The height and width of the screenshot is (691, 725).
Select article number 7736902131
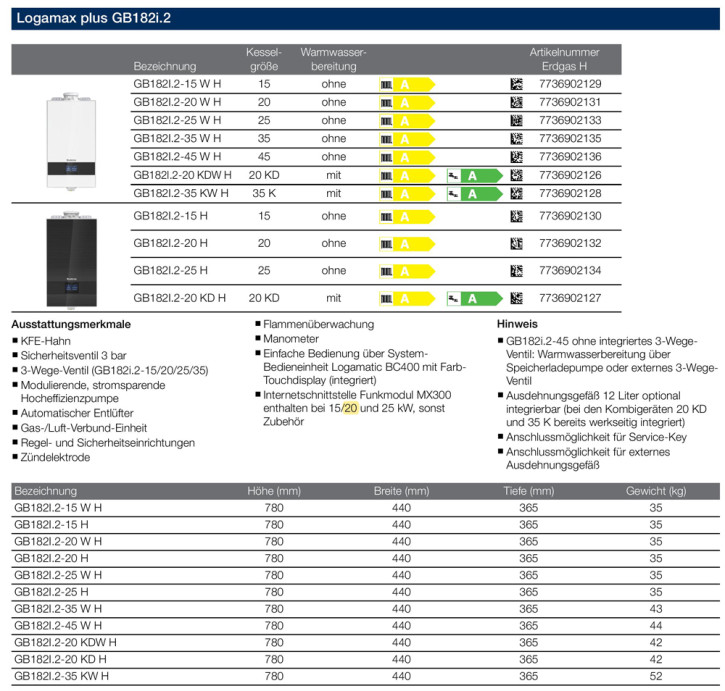(x=570, y=102)
